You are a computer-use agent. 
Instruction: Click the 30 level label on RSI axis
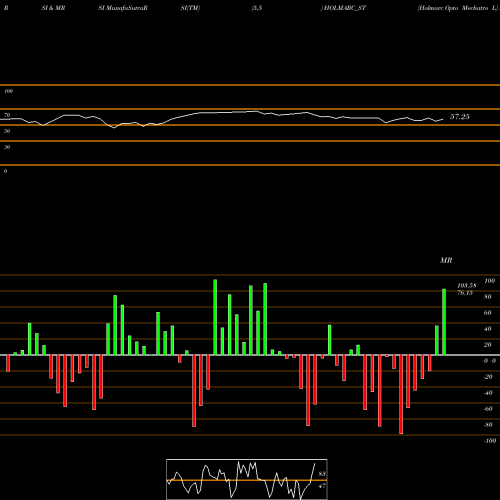click(x=7, y=147)
